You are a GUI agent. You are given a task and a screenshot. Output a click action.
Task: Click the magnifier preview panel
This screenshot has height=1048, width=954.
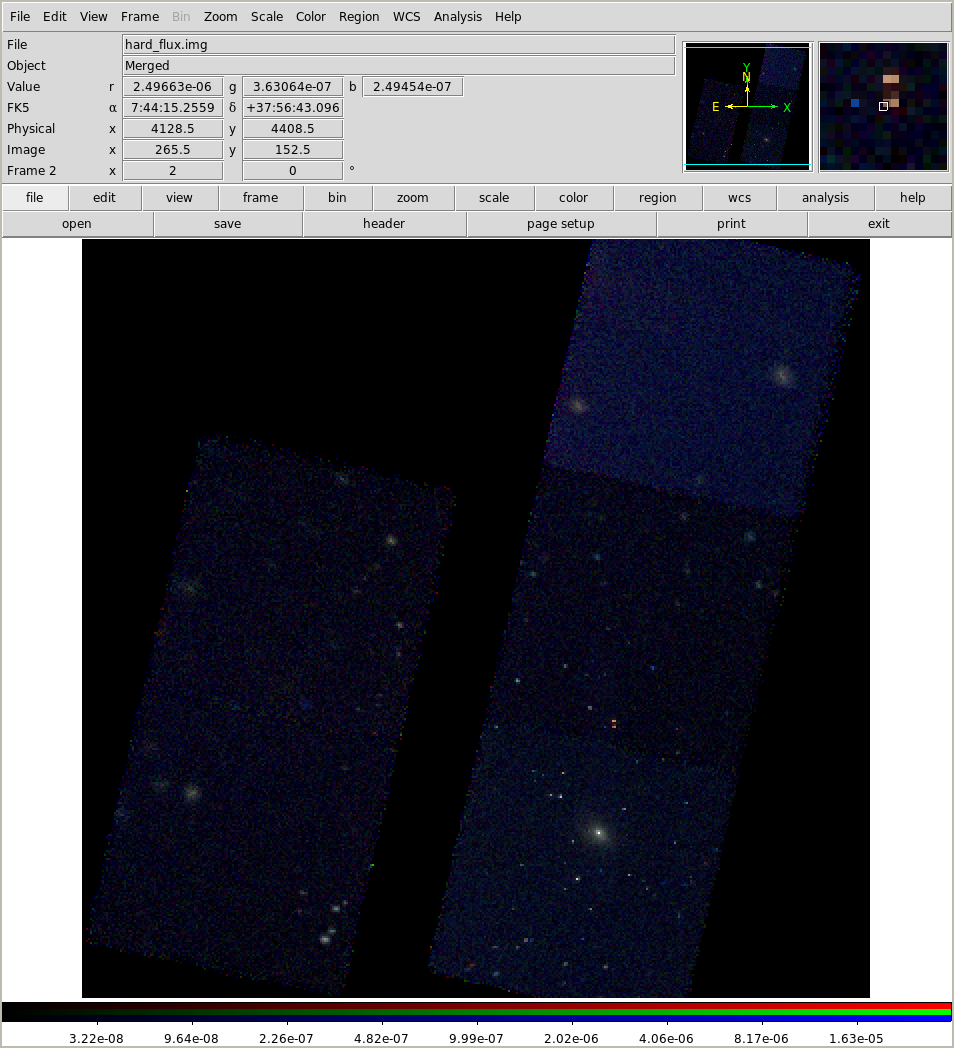[883, 107]
